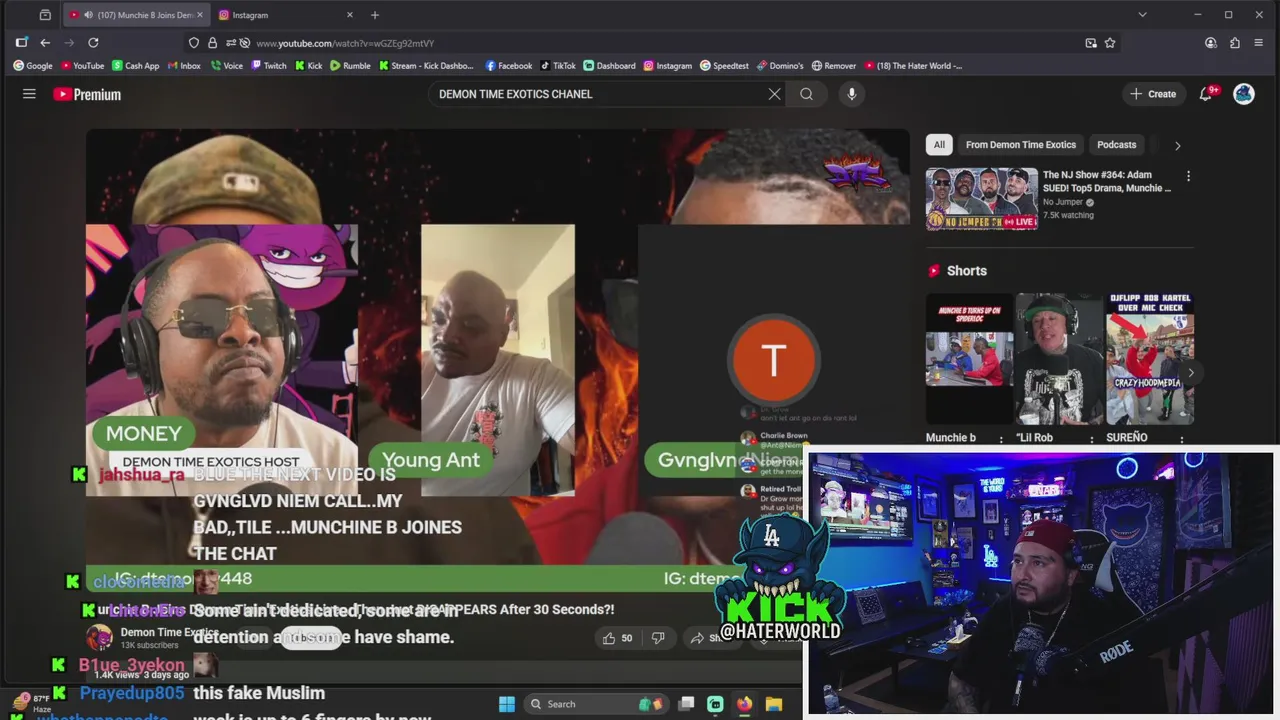
Task: Open the Speedtest bookmark
Action: (x=724, y=66)
